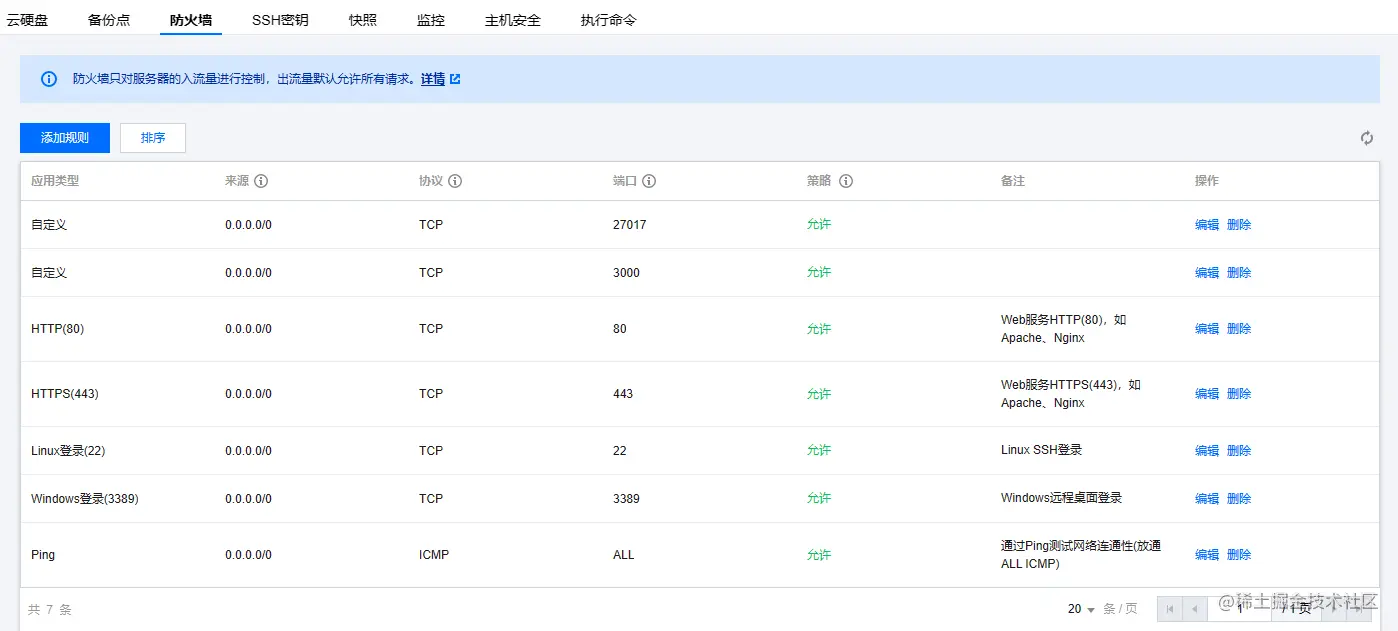Click the Windows登录(3389) application type cell

[x=85, y=499]
